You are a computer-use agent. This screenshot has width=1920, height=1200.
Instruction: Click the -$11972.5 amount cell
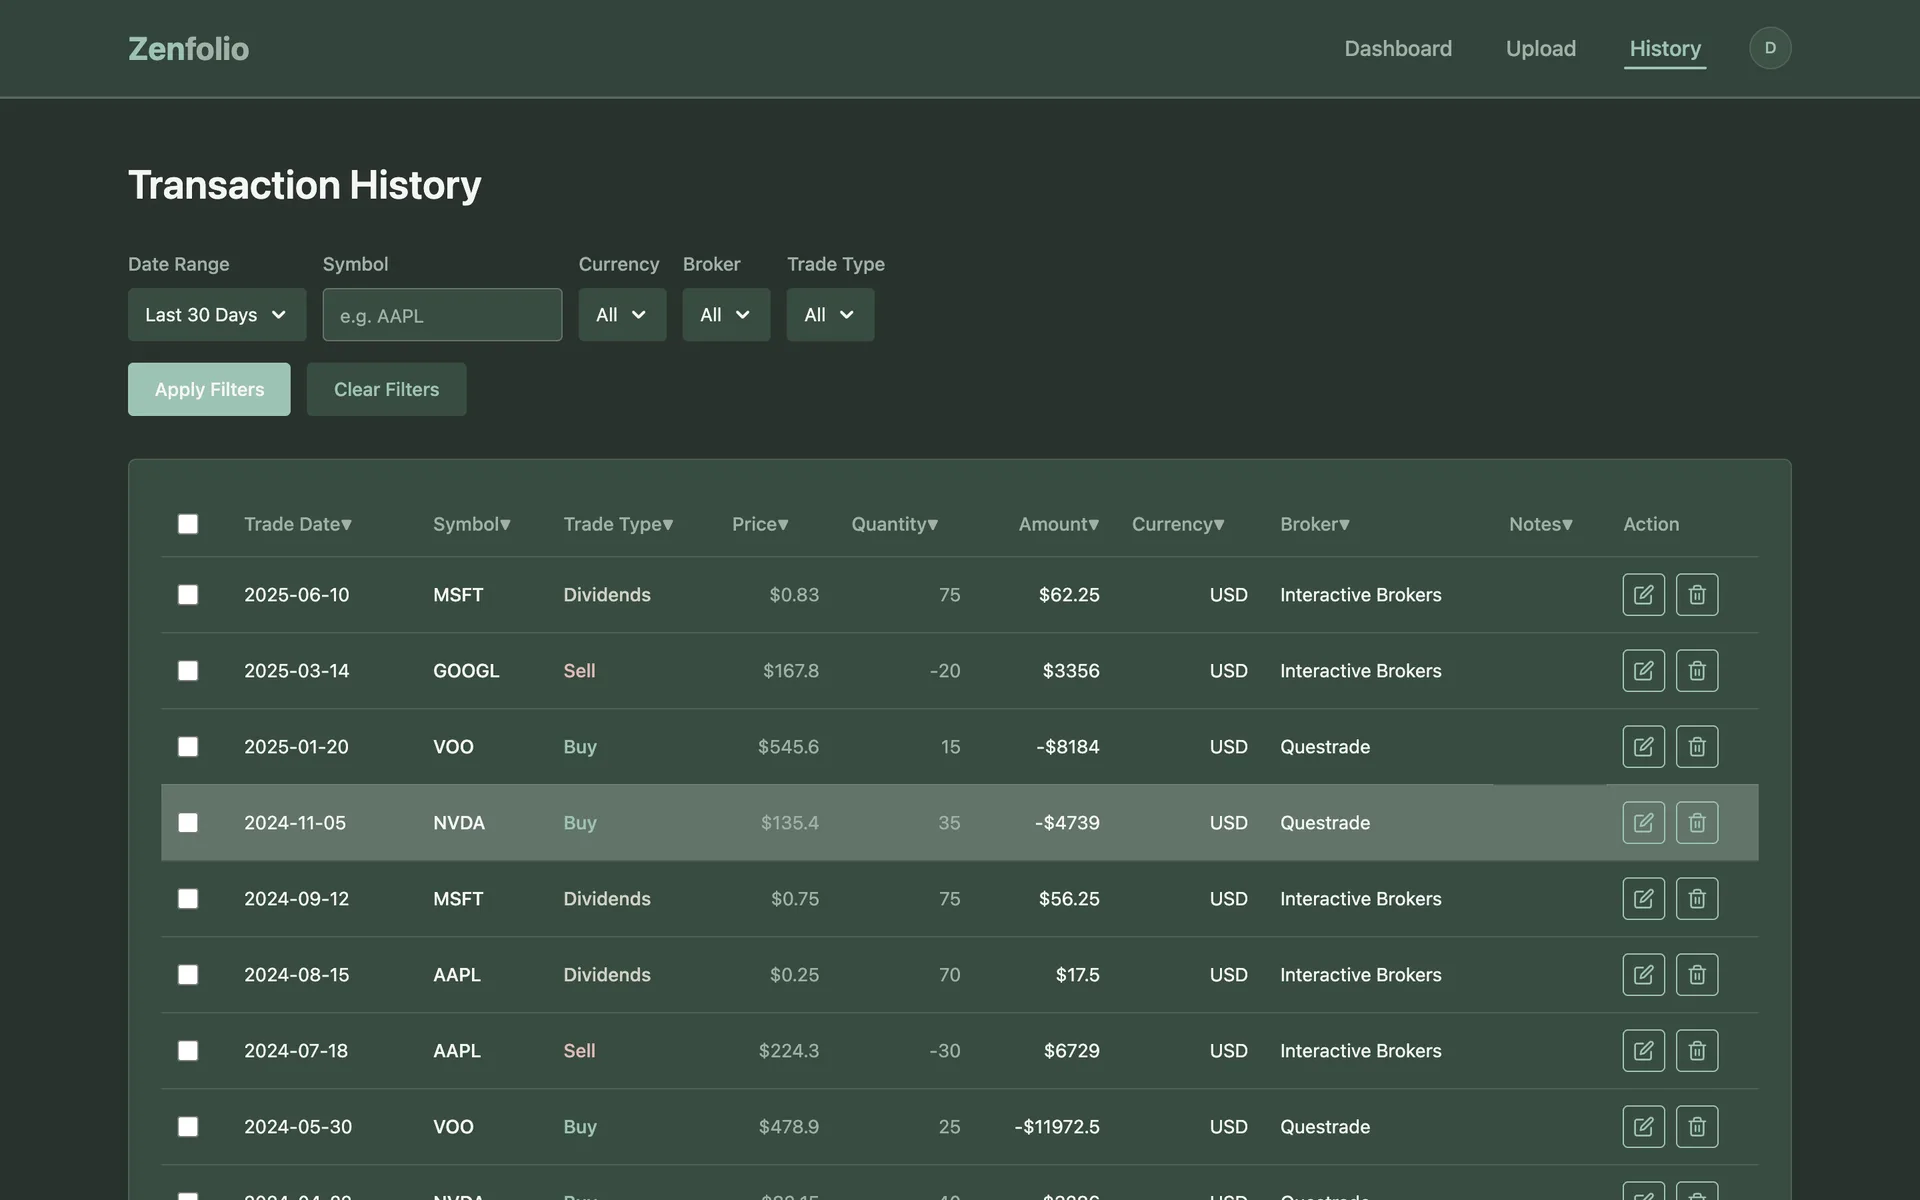pos(1057,1127)
